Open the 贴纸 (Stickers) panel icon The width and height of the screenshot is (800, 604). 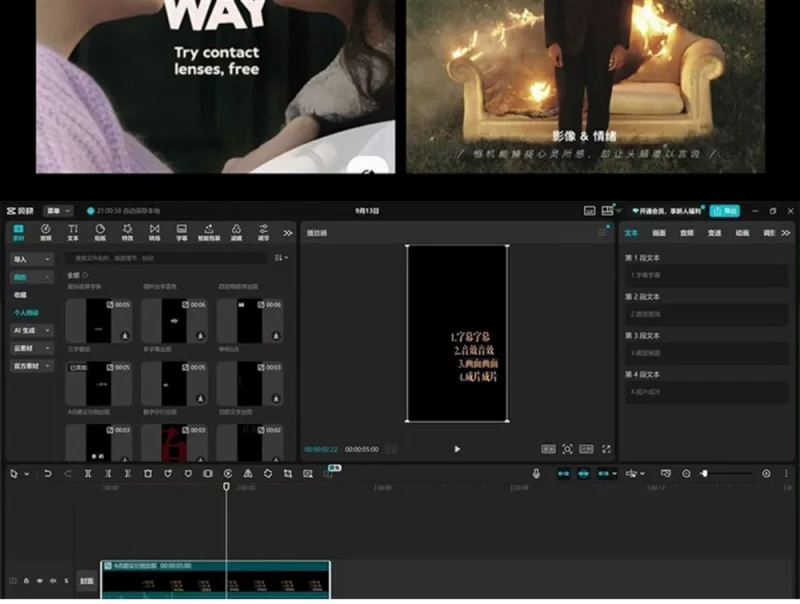(x=100, y=233)
